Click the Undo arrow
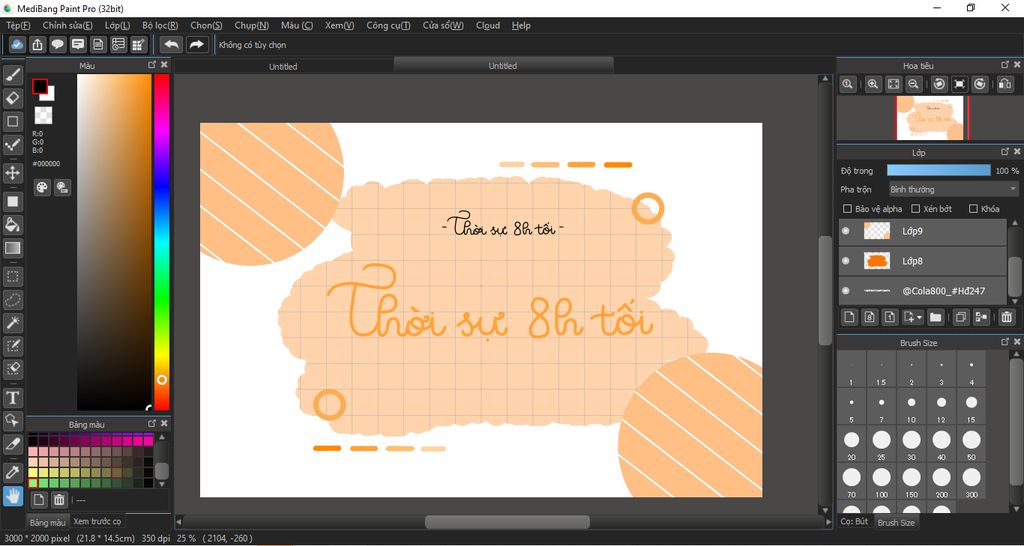This screenshot has width=1024, height=546. coord(171,44)
